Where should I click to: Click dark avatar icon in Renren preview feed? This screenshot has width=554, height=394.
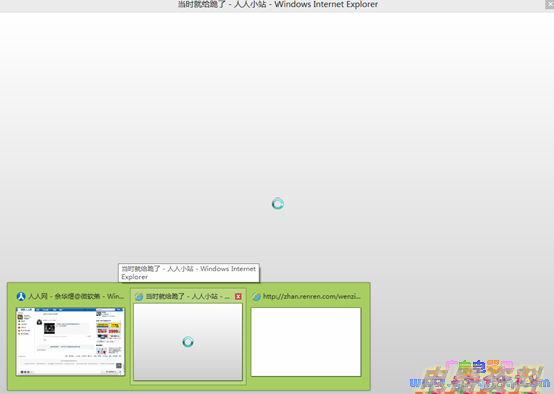[39, 322]
